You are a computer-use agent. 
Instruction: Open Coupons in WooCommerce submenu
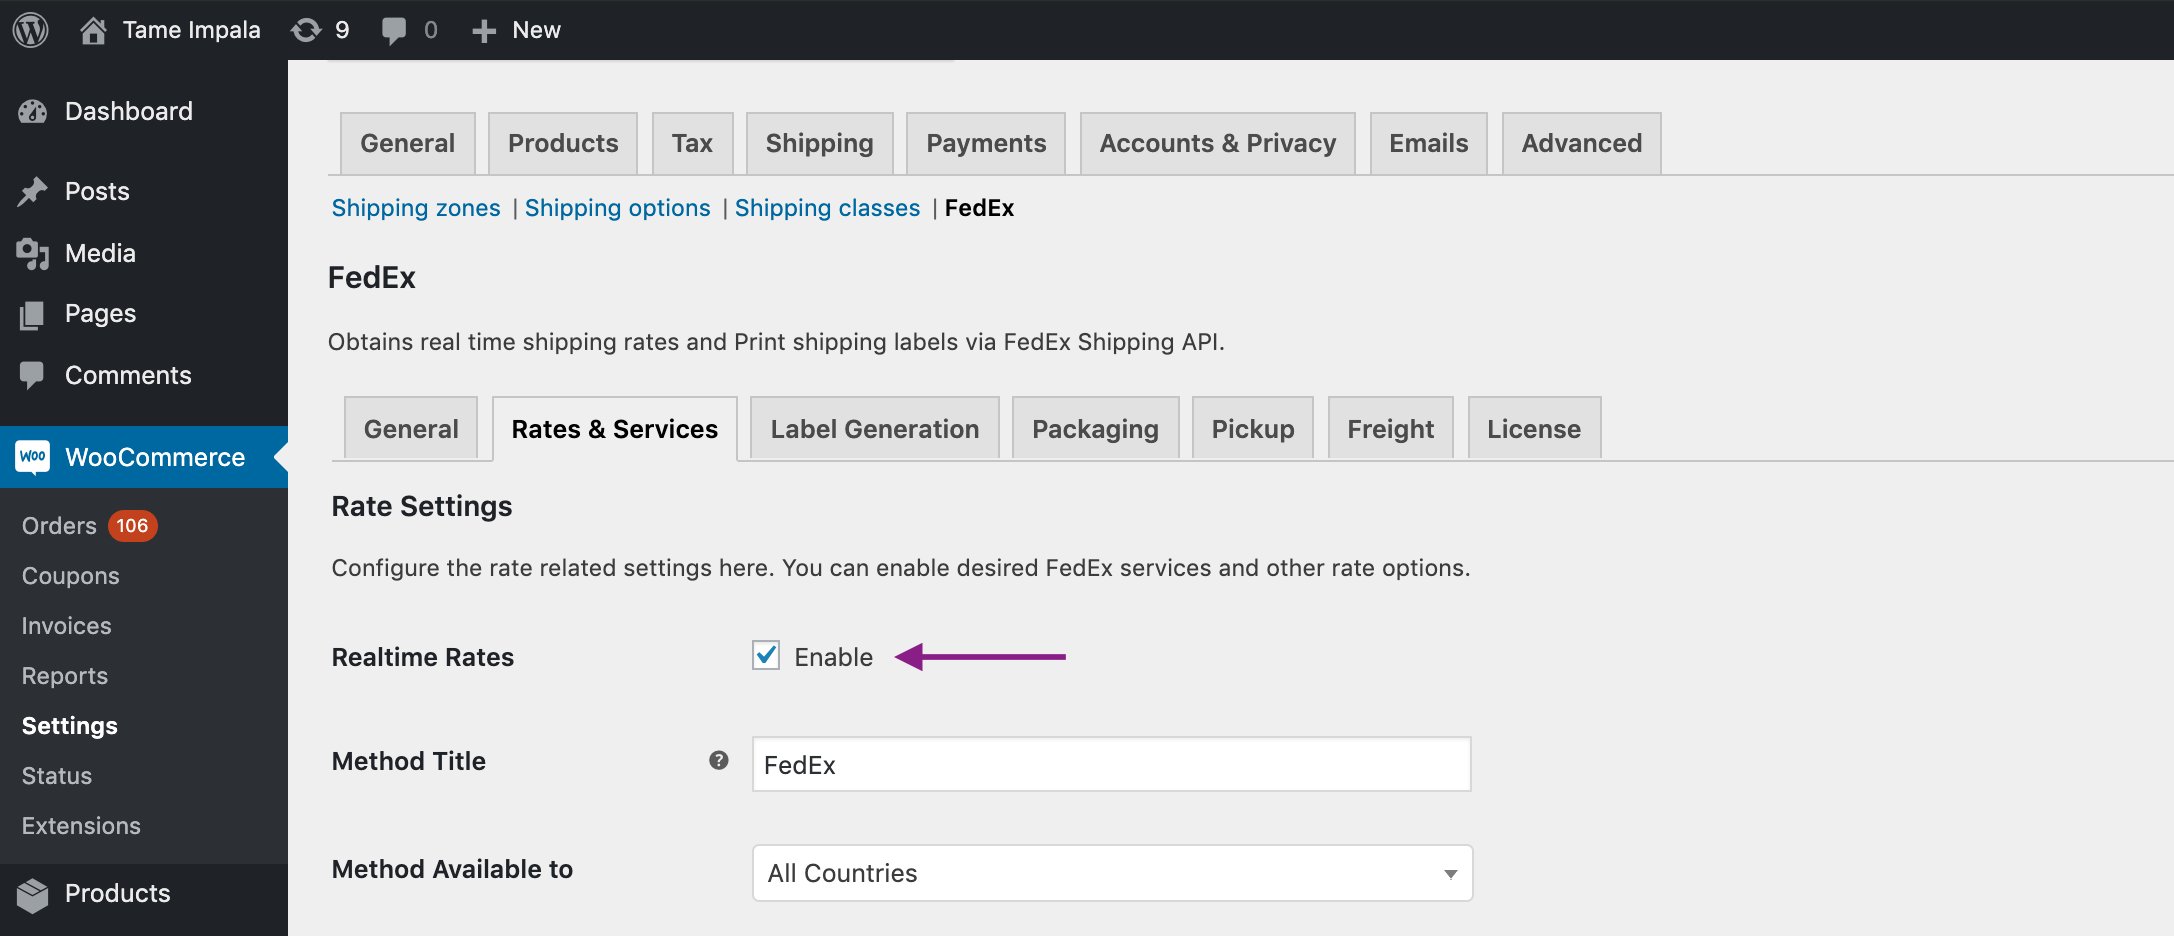coord(70,576)
